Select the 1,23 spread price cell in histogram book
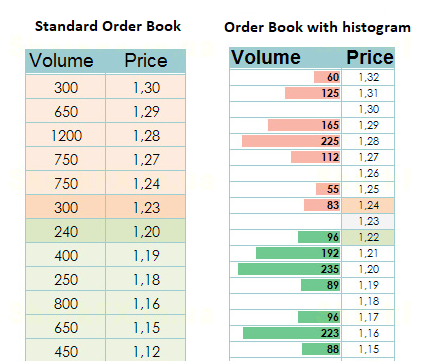Image resolution: width=436 pixels, height=361 pixels. [368, 221]
